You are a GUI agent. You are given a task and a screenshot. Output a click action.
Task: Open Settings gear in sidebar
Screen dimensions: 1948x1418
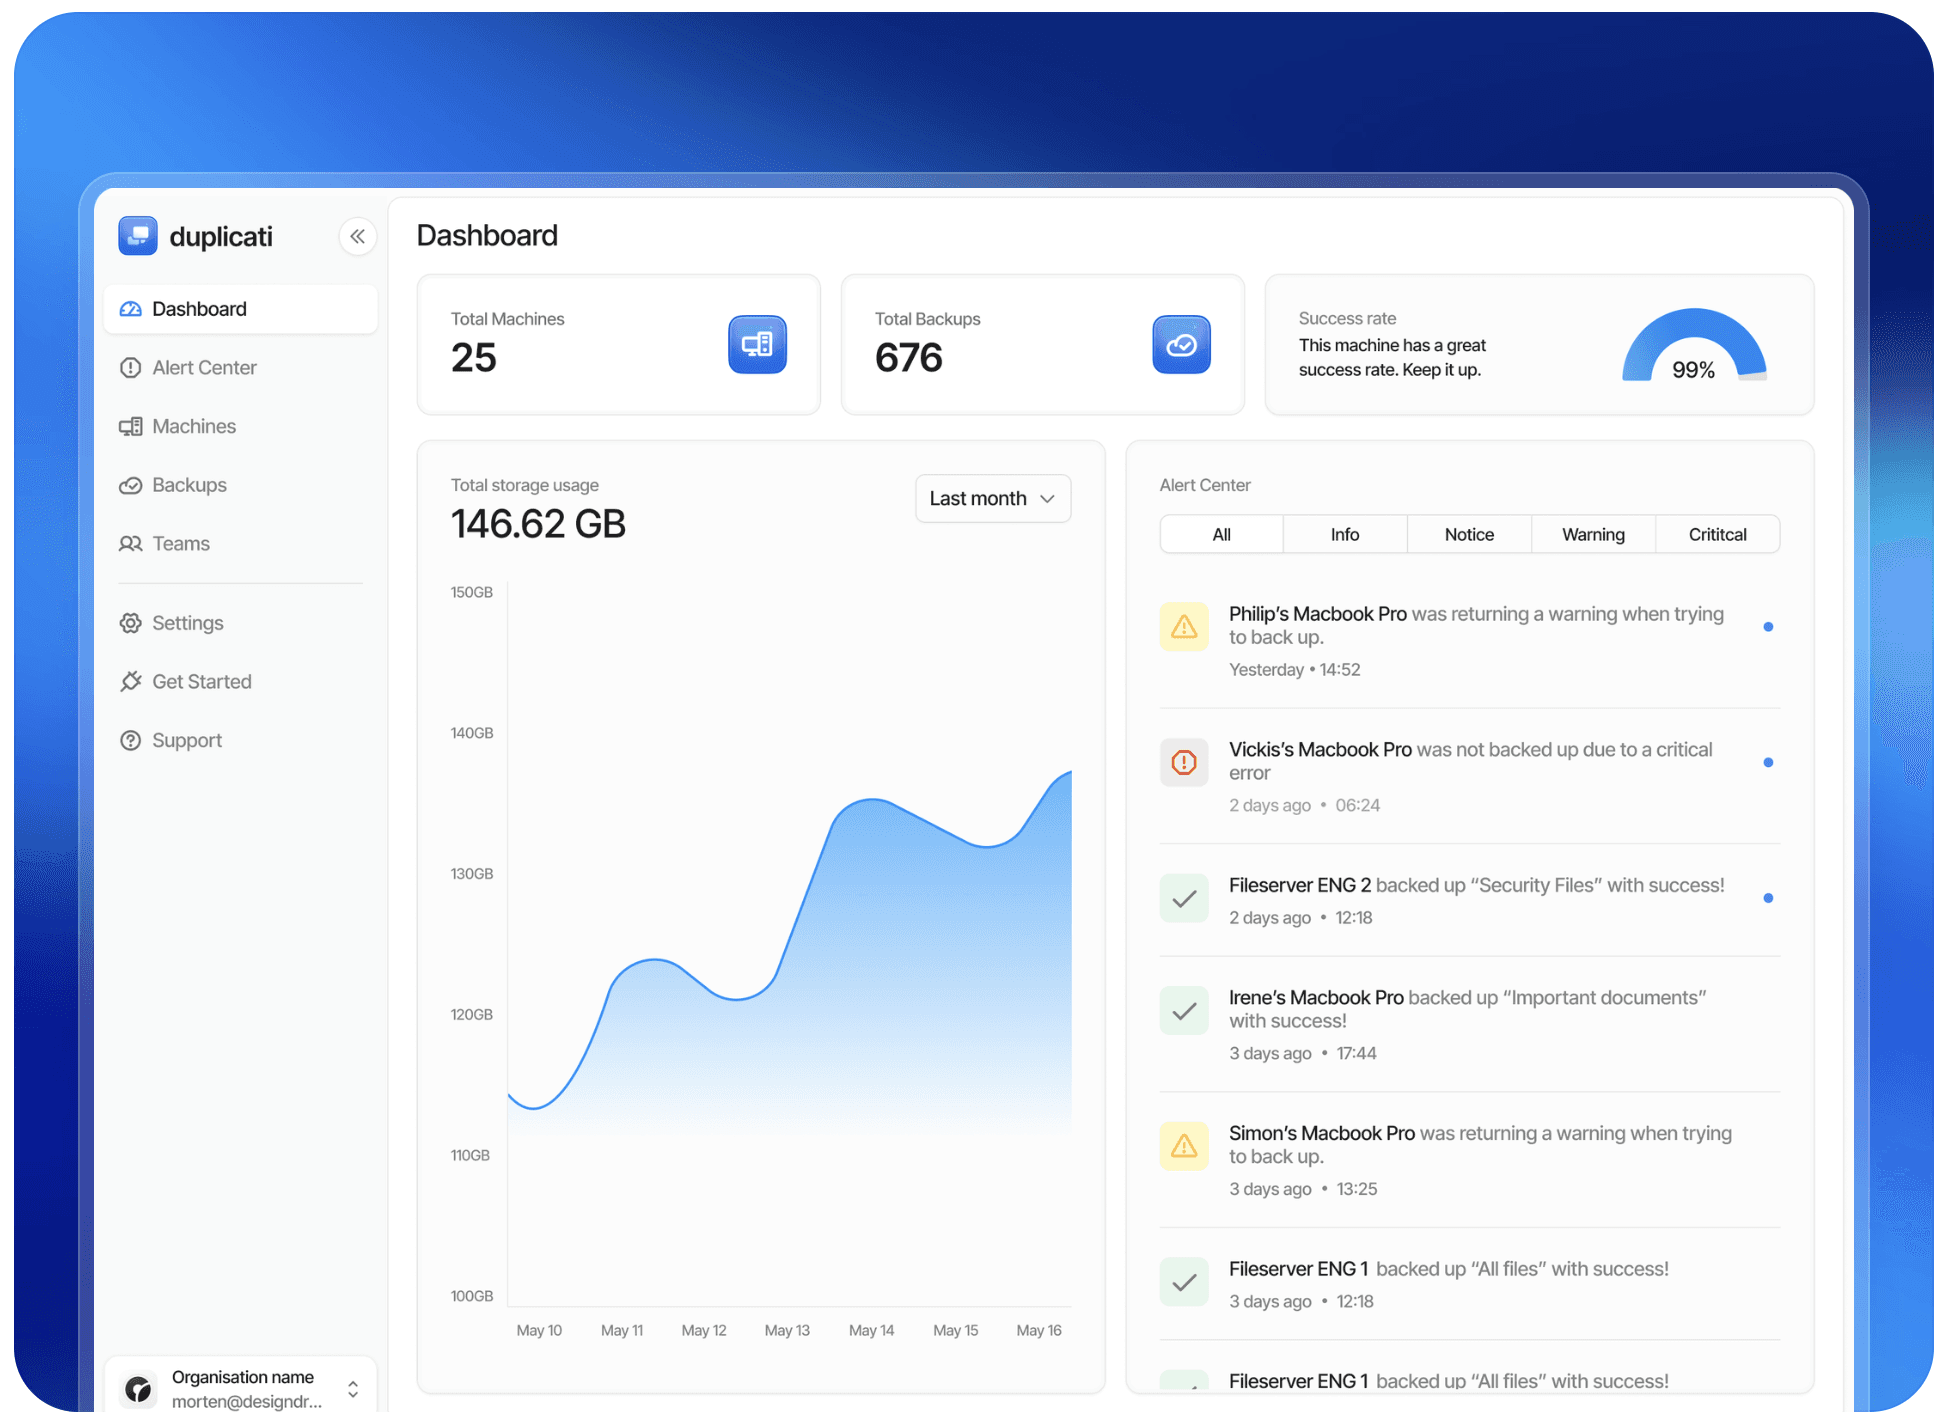point(131,623)
